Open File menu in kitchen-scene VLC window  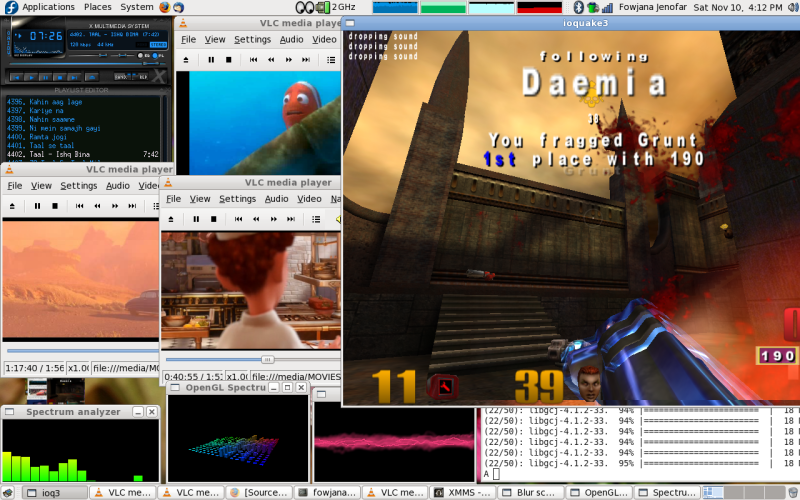pos(173,199)
